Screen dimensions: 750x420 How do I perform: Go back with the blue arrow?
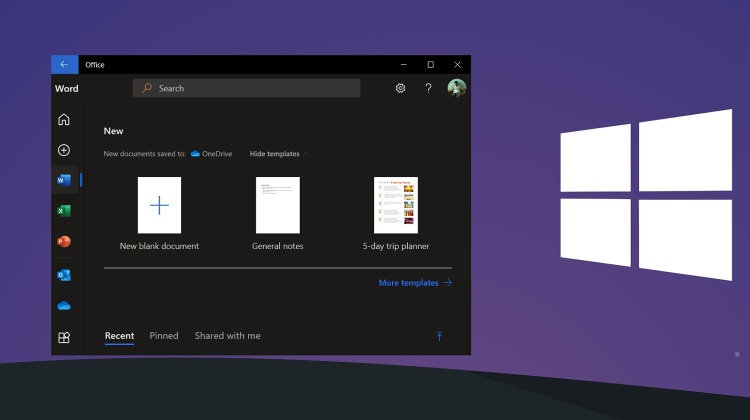coord(65,65)
